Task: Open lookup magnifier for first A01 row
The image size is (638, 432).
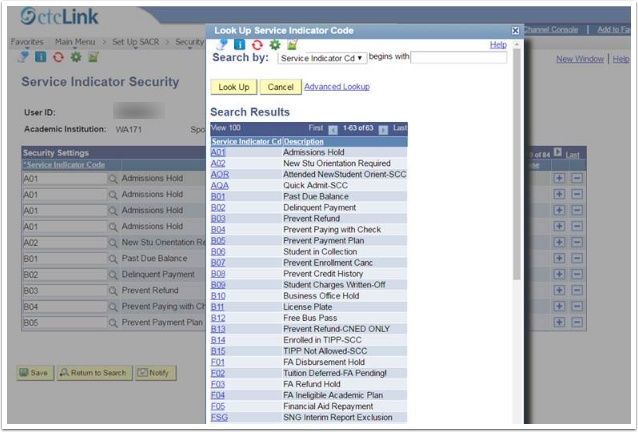Action: pos(113,179)
